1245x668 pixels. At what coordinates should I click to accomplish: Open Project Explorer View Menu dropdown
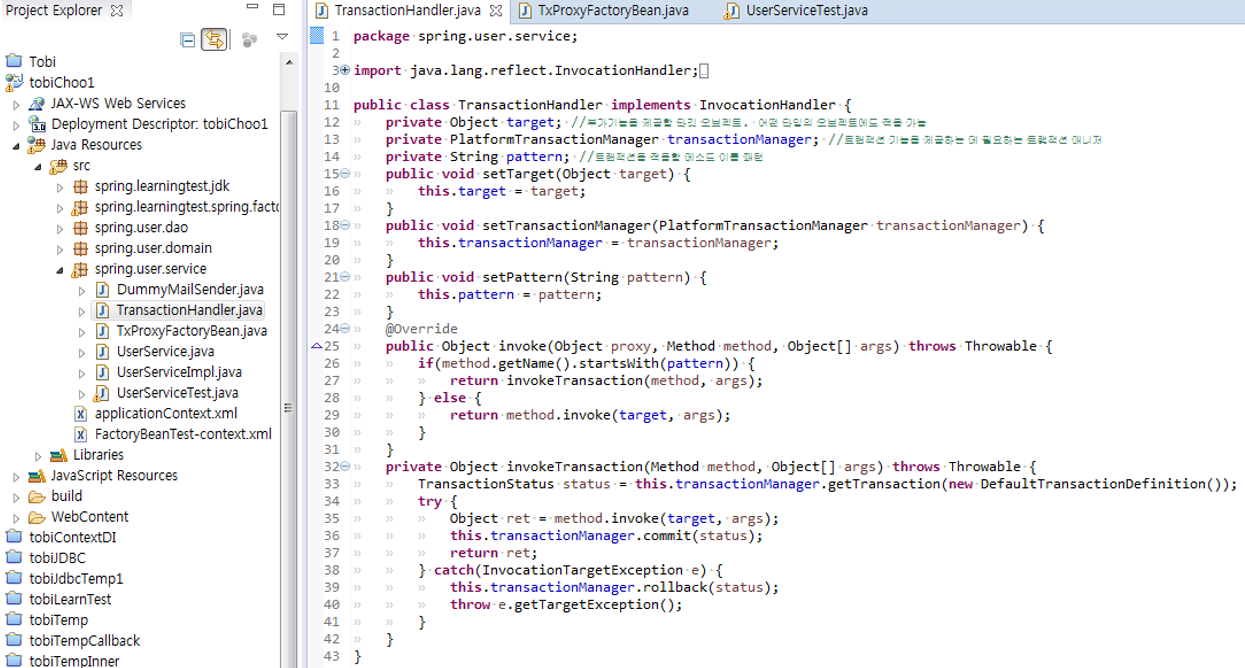pyautogui.click(x=282, y=37)
